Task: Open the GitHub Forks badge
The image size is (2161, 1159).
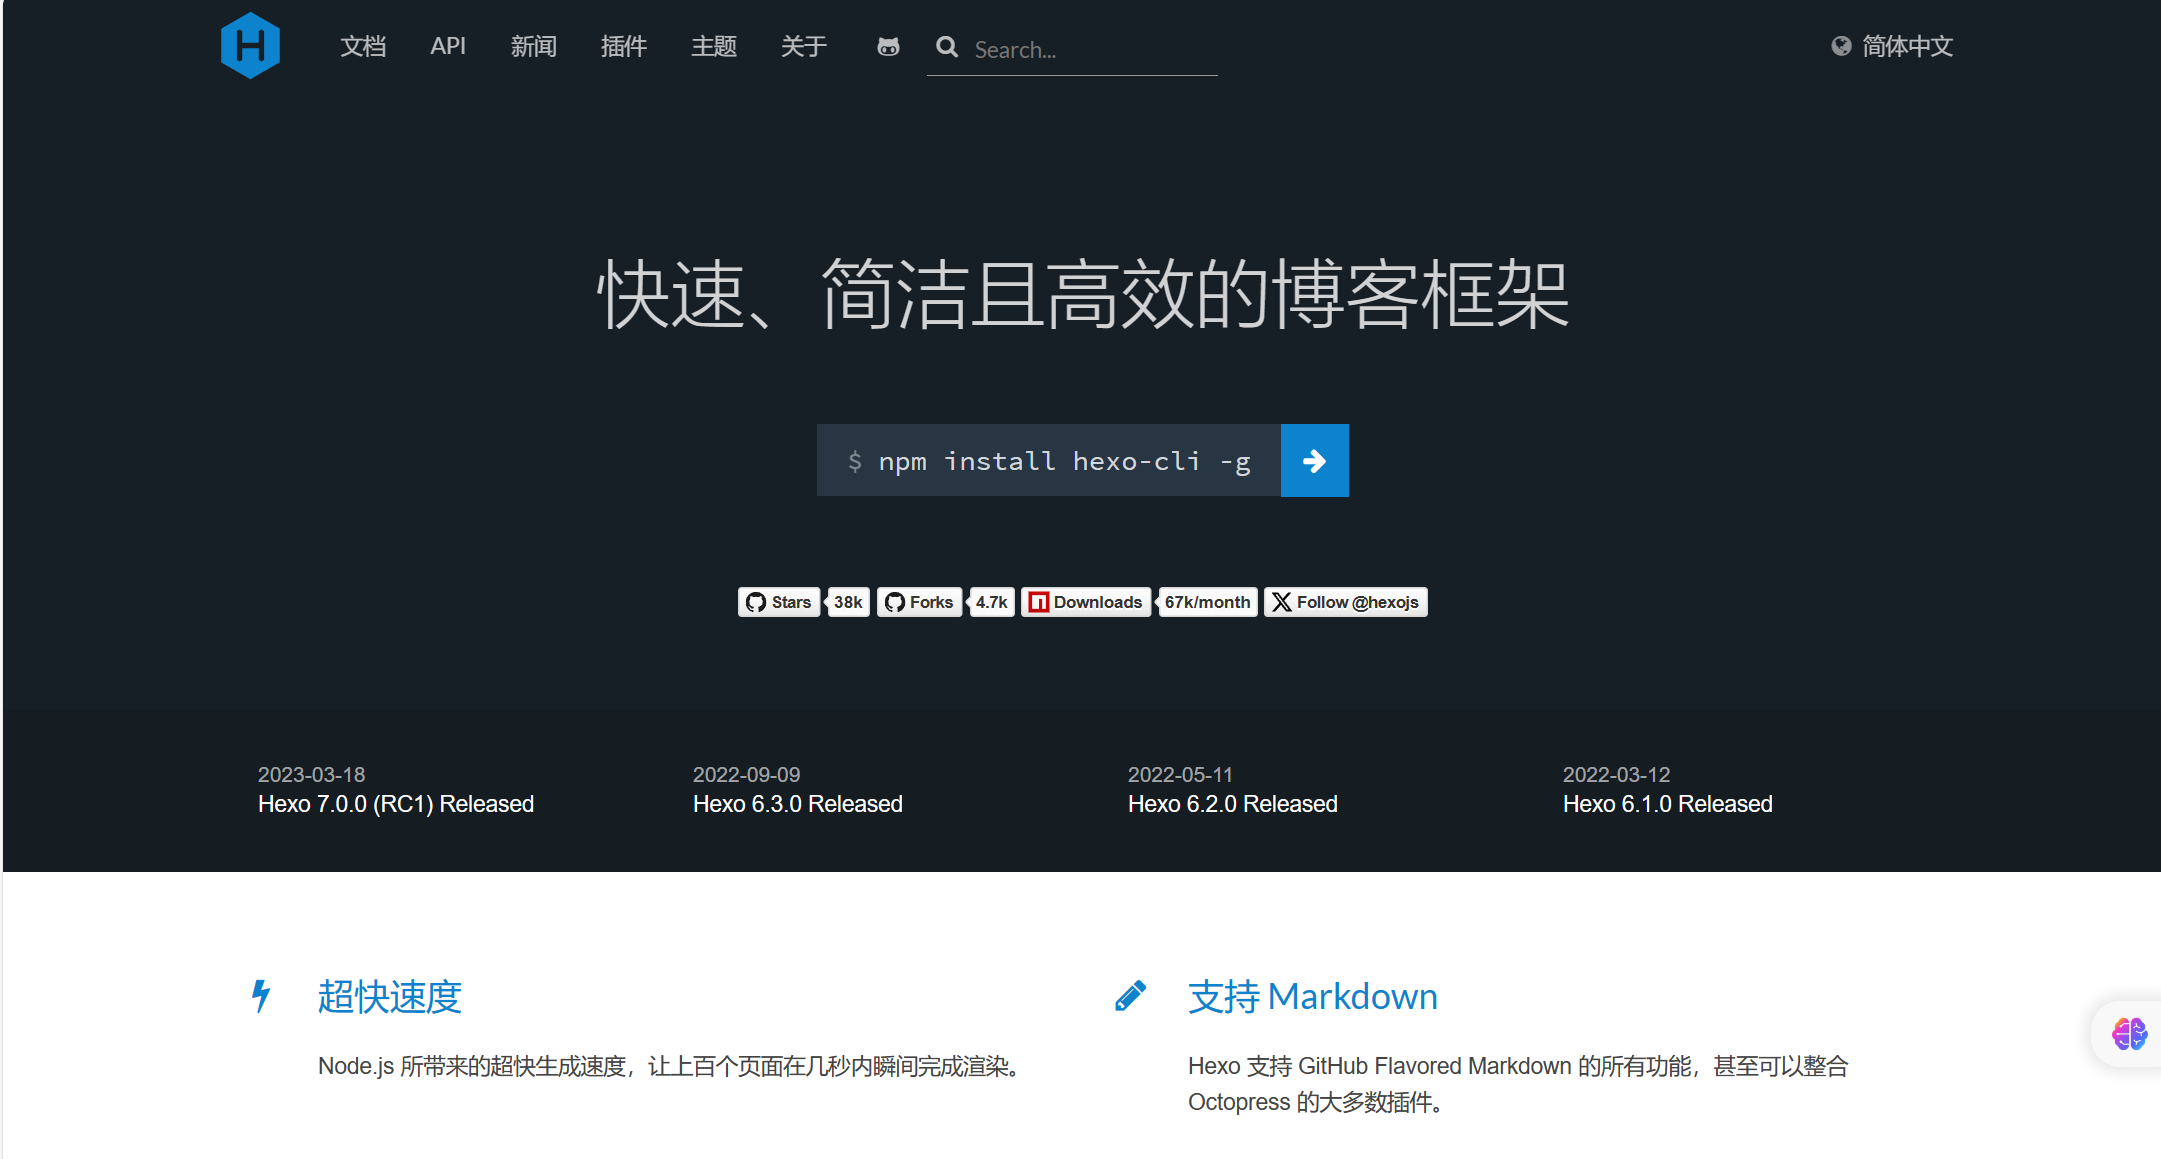Action: point(919,602)
